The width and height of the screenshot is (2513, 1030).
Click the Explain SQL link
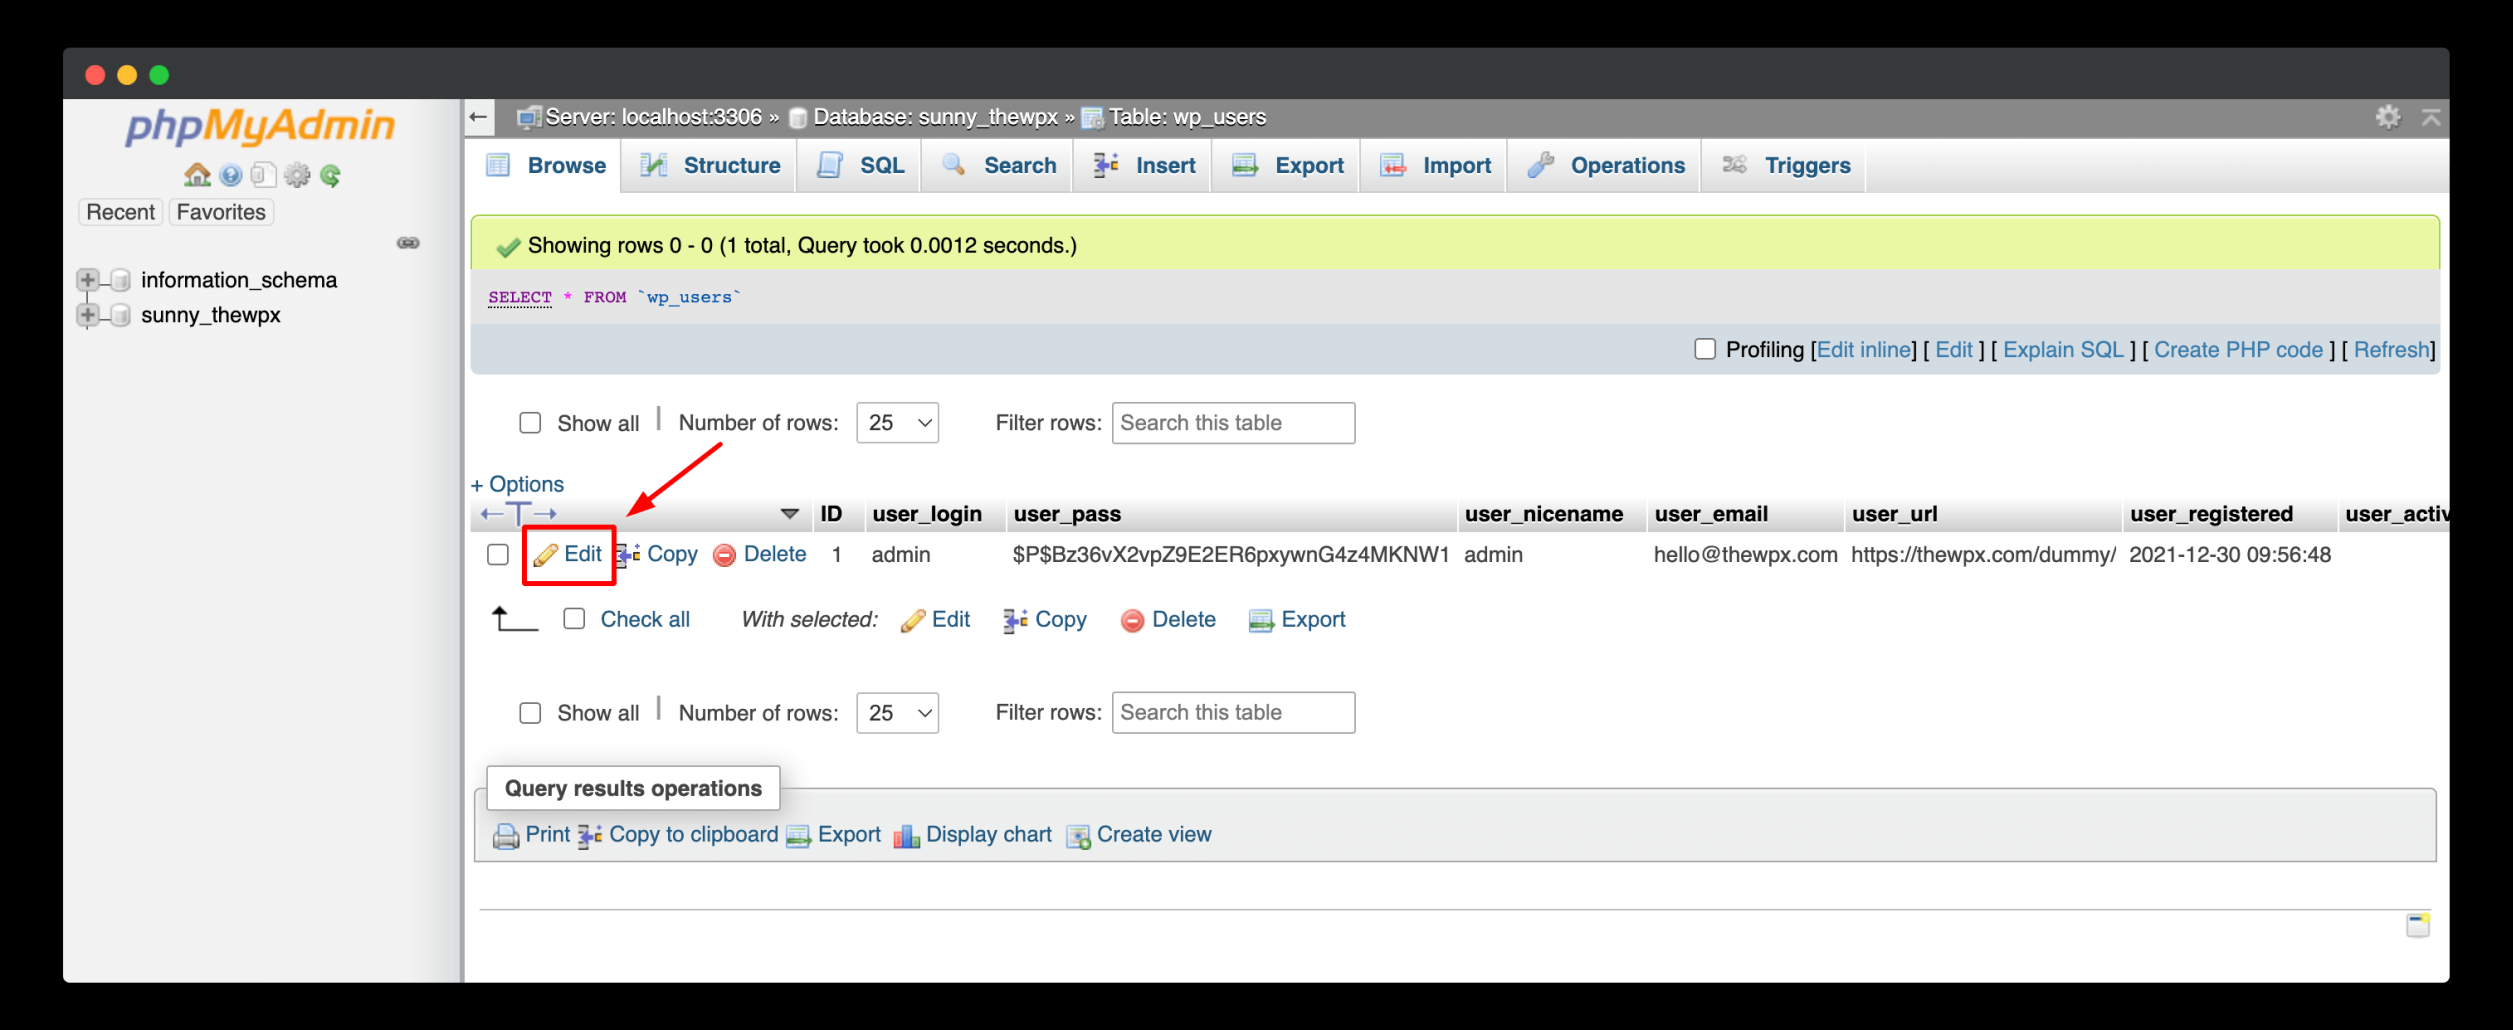[2063, 350]
